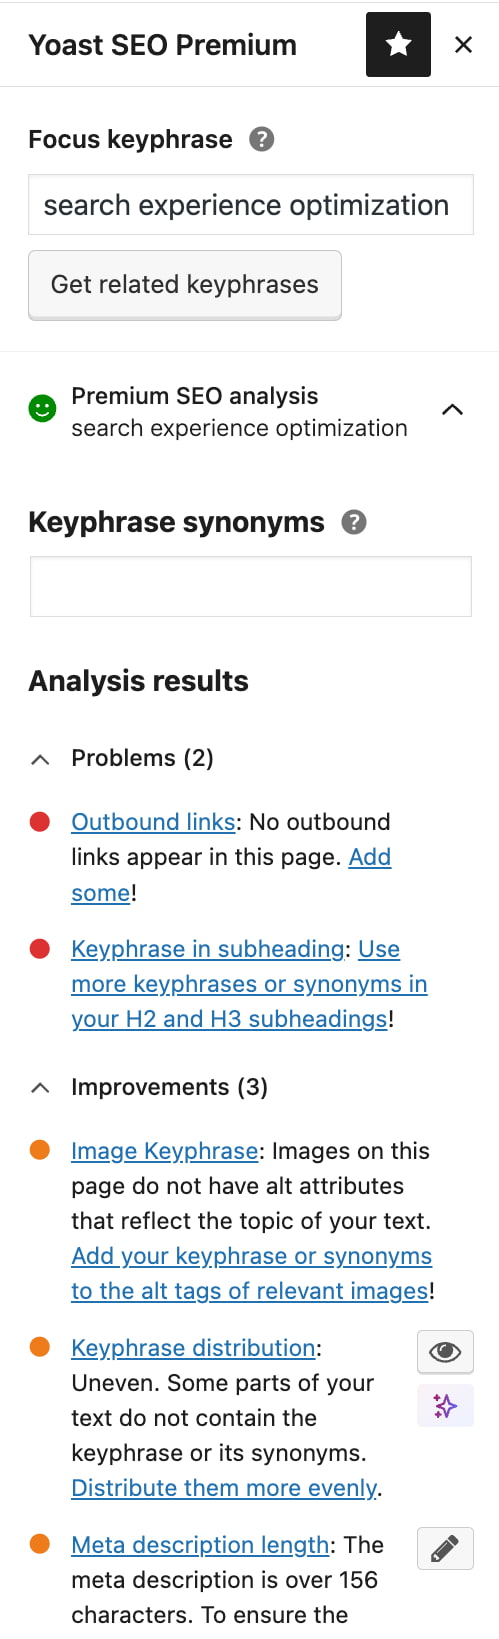499x1639 pixels.
Task: Click the star icon to unpin Yoast sidebar
Action: (398, 45)
